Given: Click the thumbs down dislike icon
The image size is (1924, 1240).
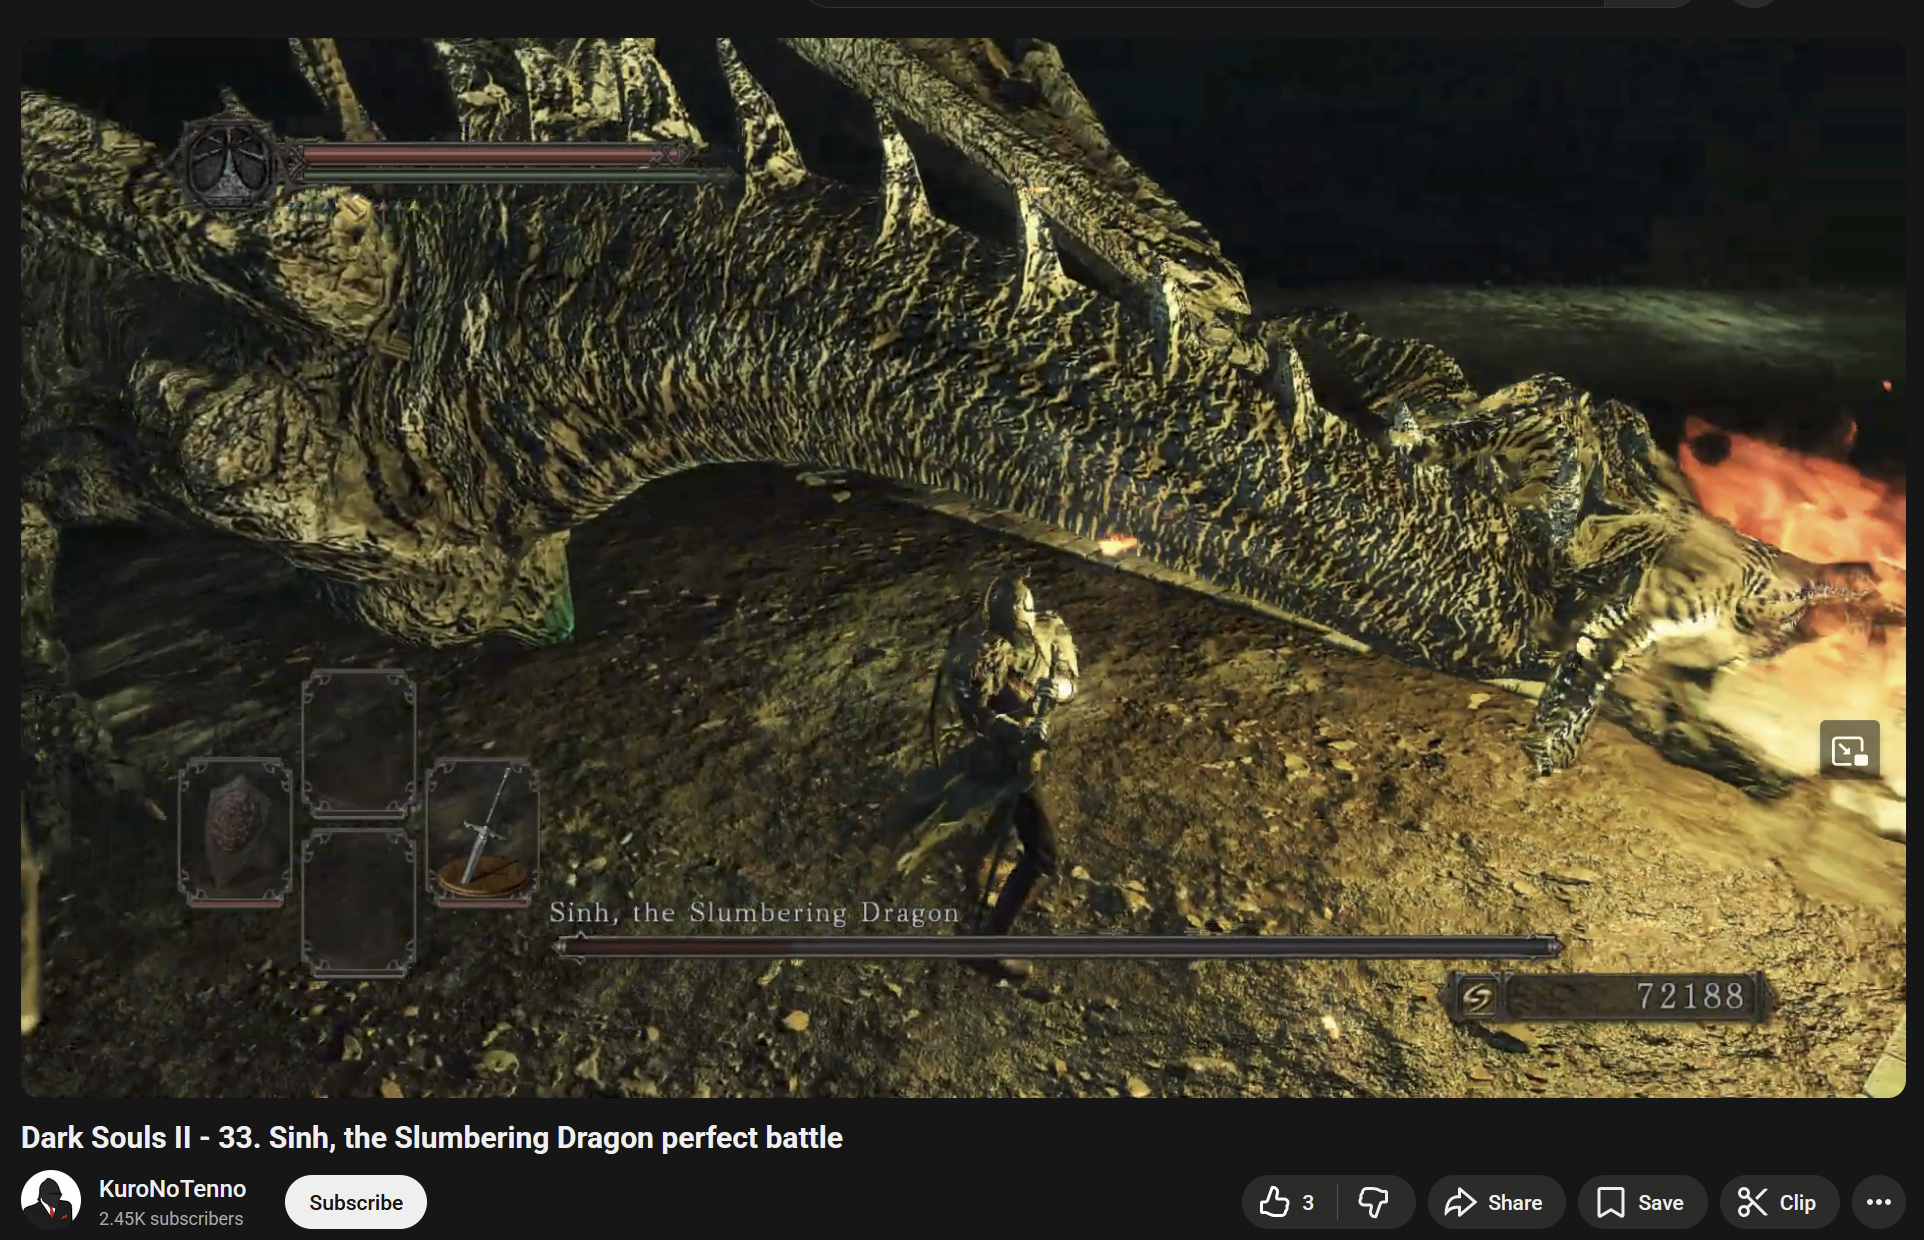Looking at the screenshot, I should click(x=1373, y=1202).
